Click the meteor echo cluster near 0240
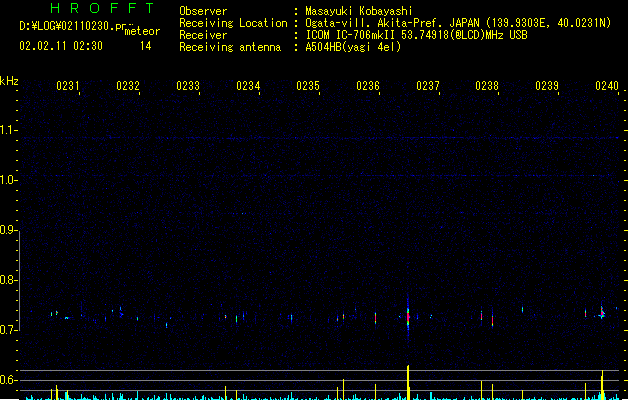This screenshot has width=629, height=400. tap(602, 313)
